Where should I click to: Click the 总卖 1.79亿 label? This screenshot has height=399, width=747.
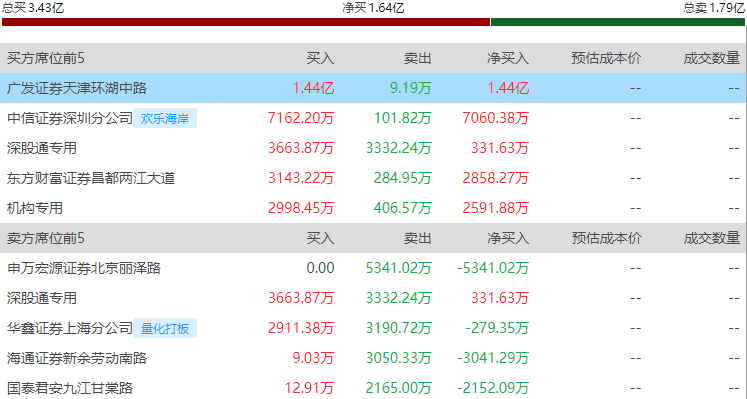click(x=714, y=7)
